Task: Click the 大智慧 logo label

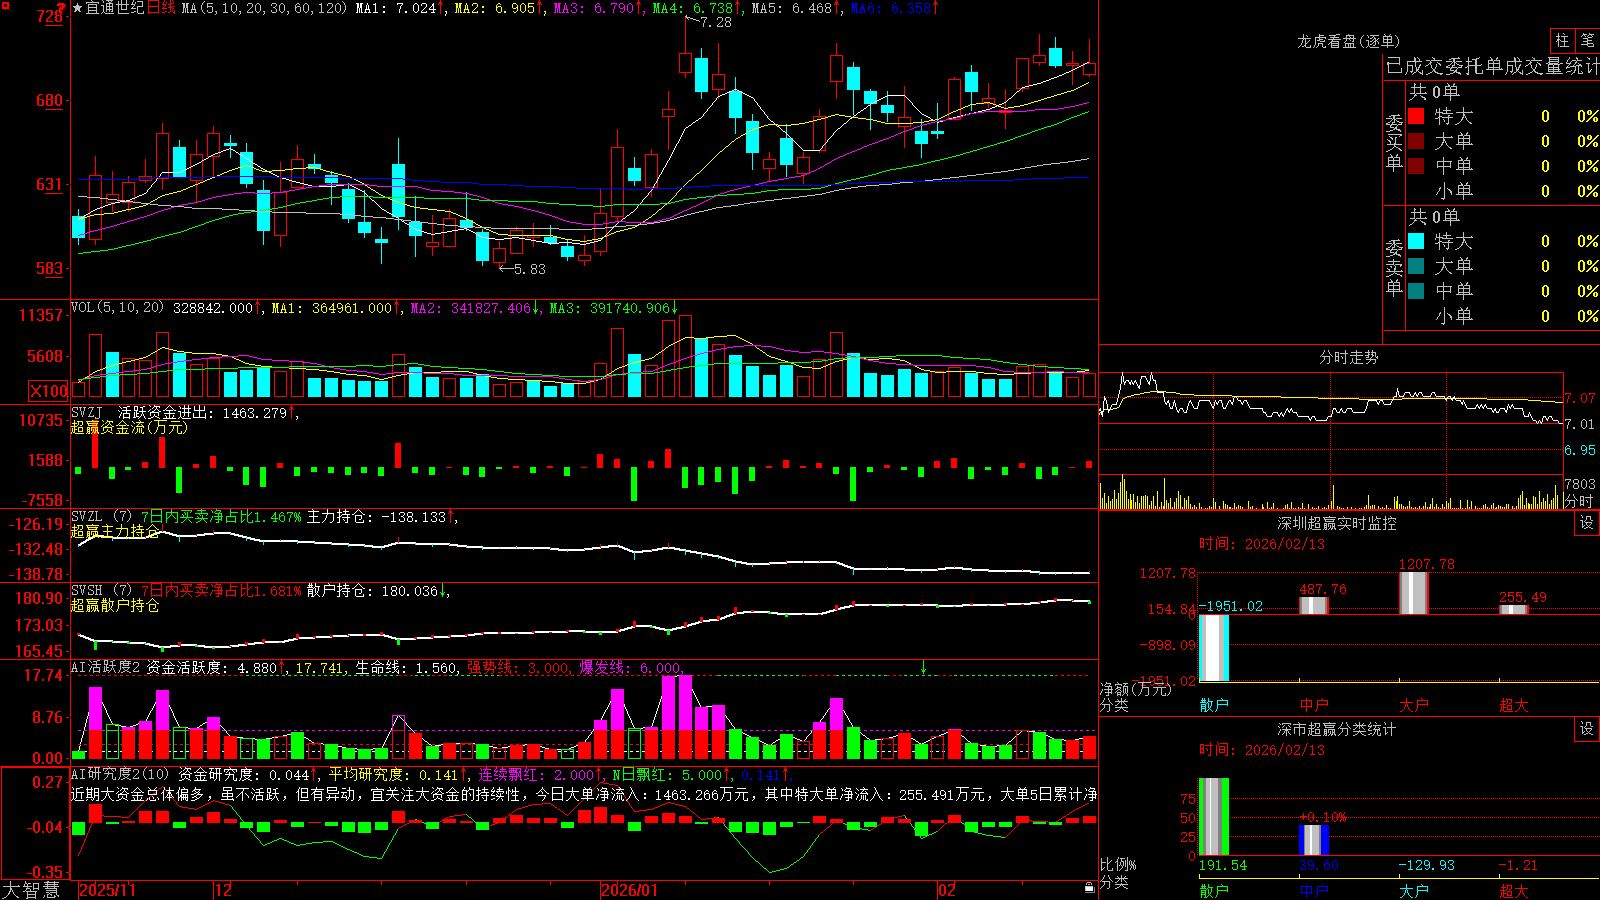Action: [31, 889]
